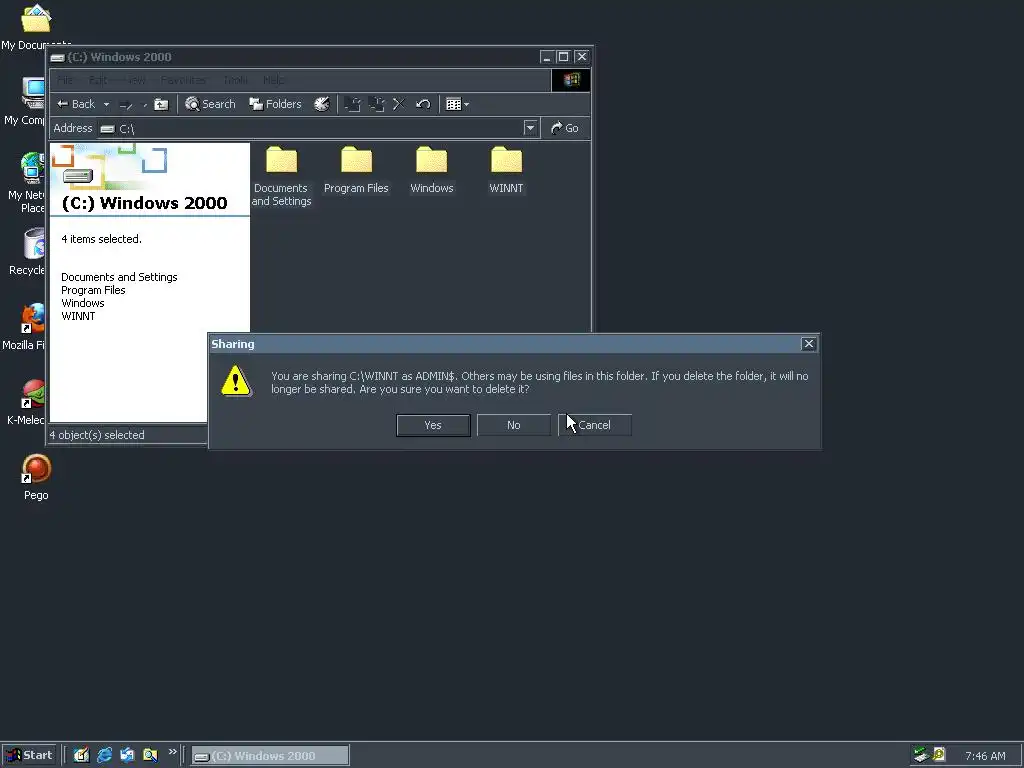Click Cancel in the Sharing dialog
The width and height of the screenshot is (1024, 768).
tap(594, 425)
